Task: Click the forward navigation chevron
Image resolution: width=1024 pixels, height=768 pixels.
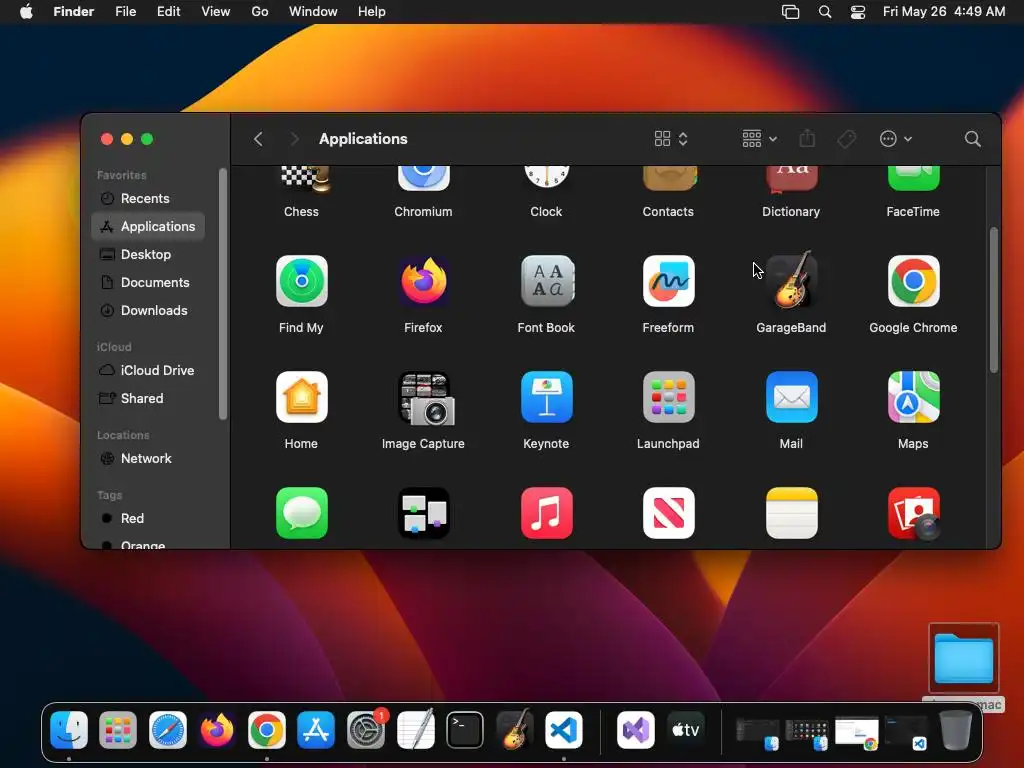Action: (x=295, y=139)
